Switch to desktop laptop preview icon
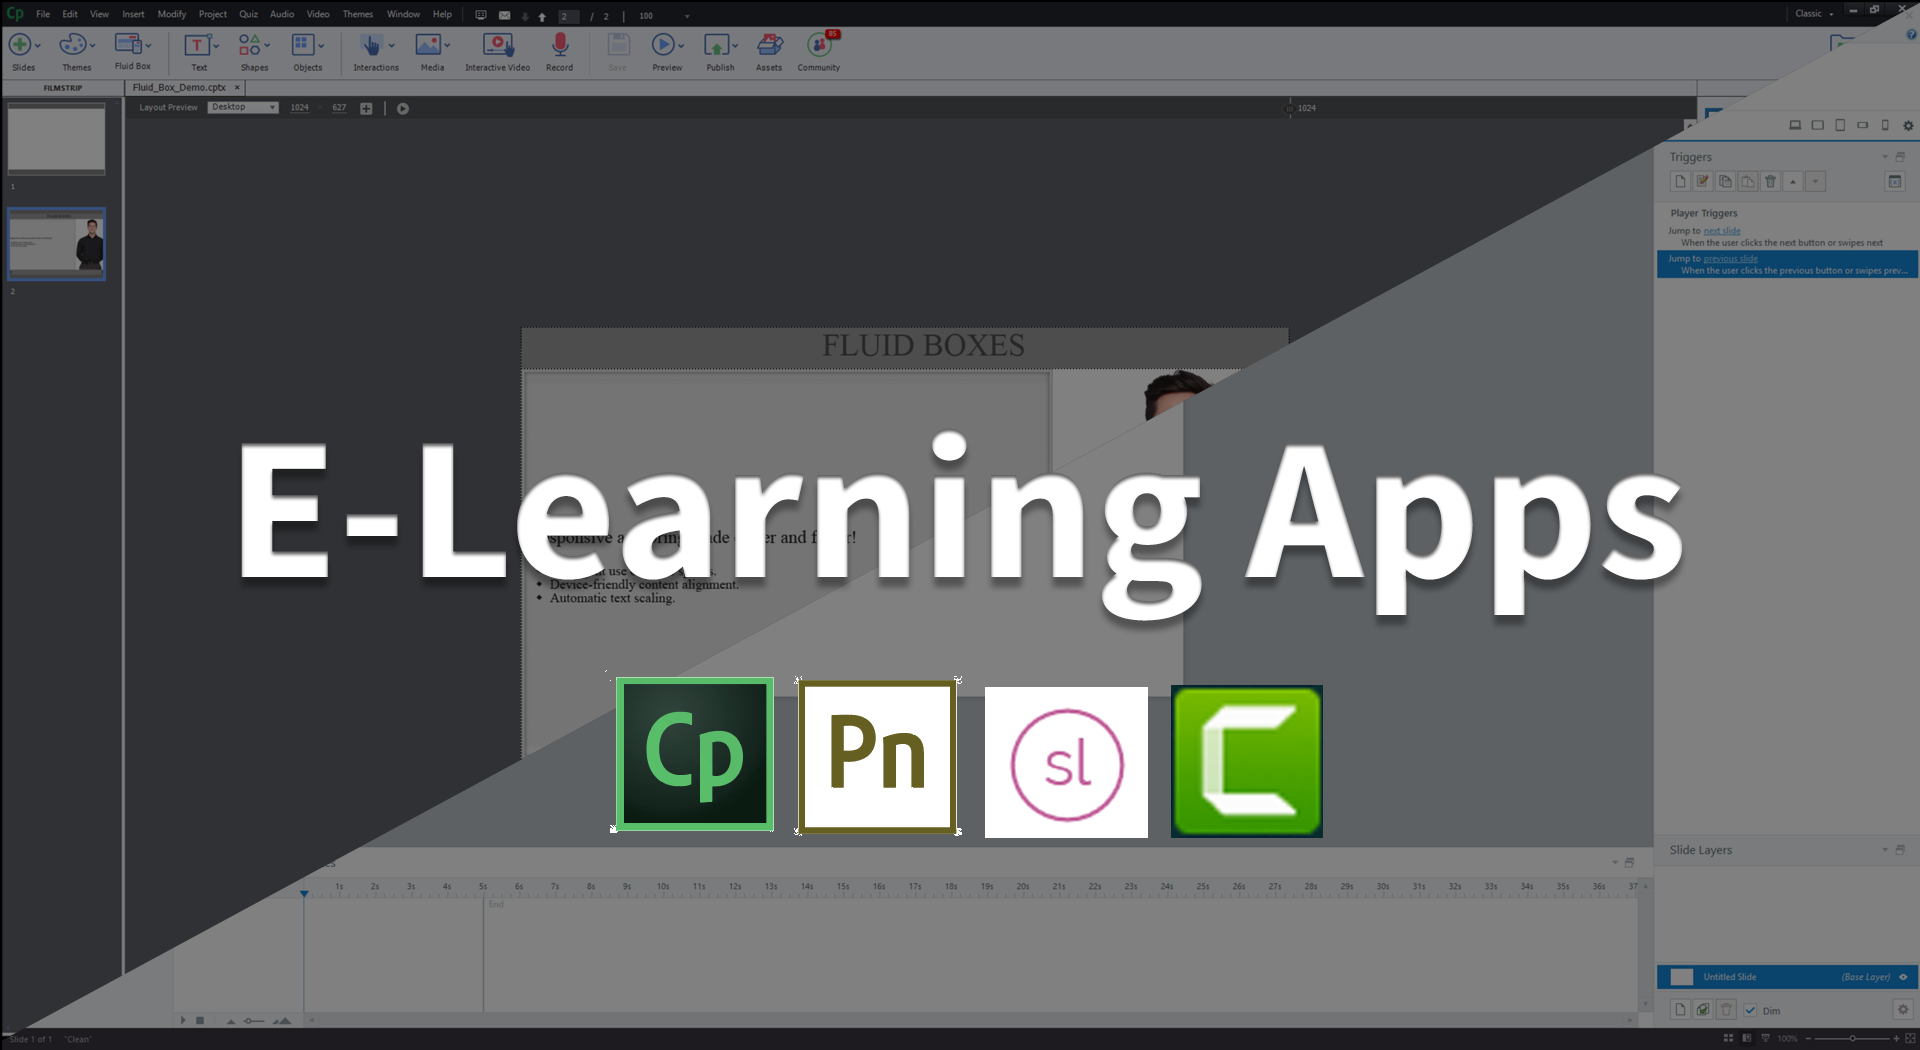Viewport: 1920px width, 1050px height. tap(1795, 125)
